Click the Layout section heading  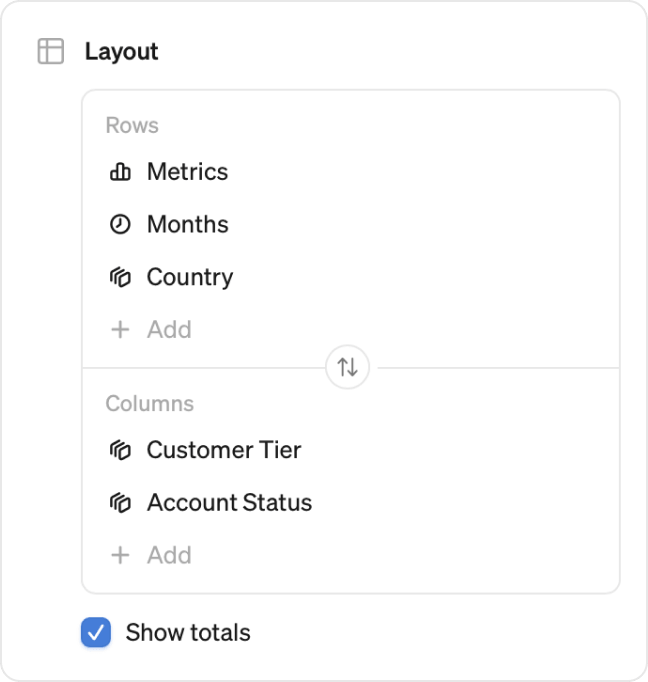pyautogui.click(x=121, y=52)
